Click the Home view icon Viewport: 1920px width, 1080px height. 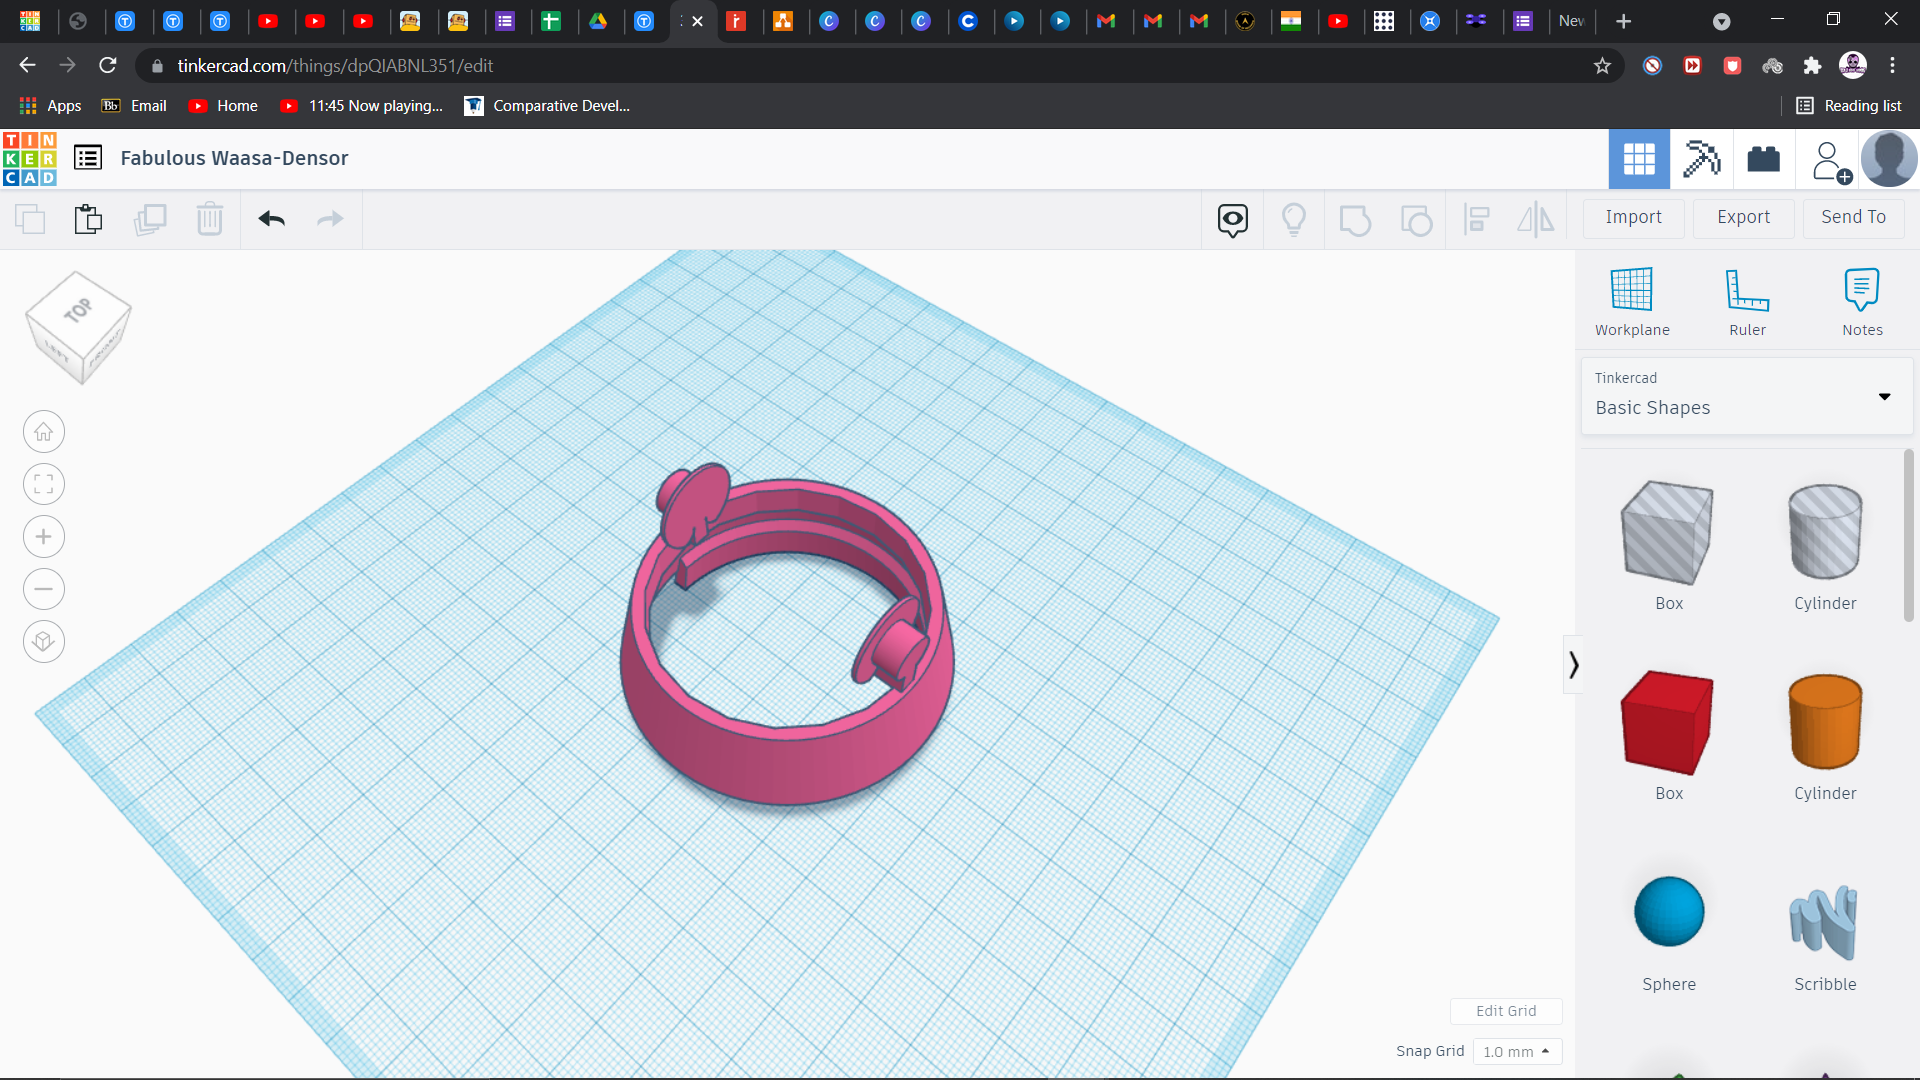click(44, 432)
